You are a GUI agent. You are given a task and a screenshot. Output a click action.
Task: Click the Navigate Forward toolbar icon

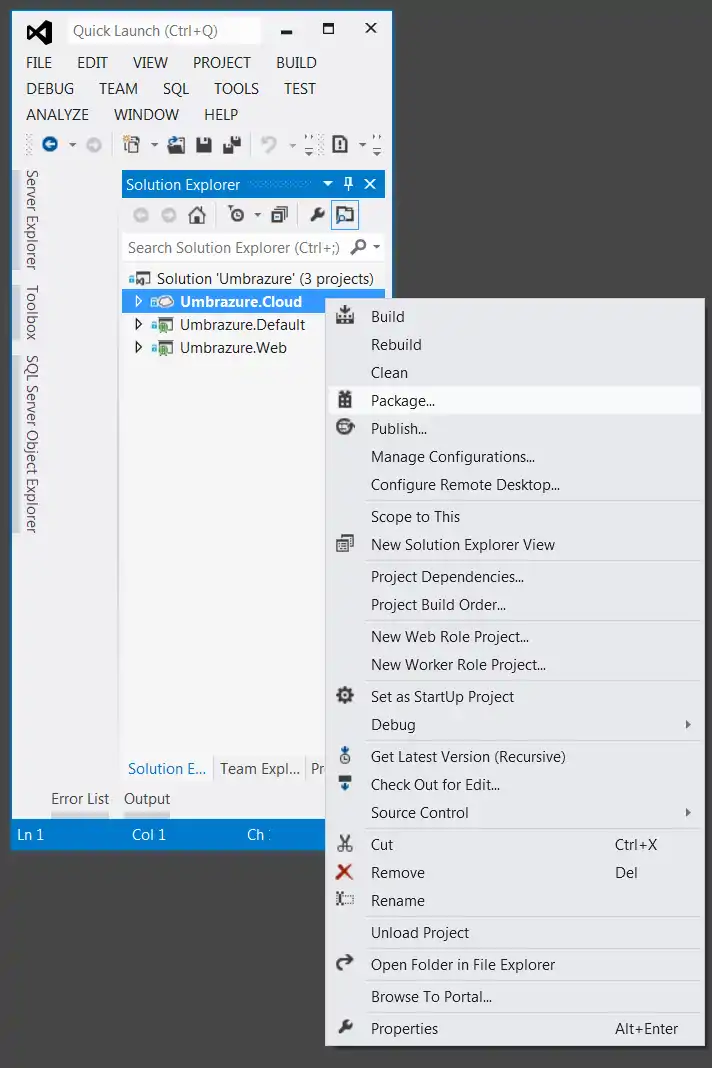coord(94,144)
